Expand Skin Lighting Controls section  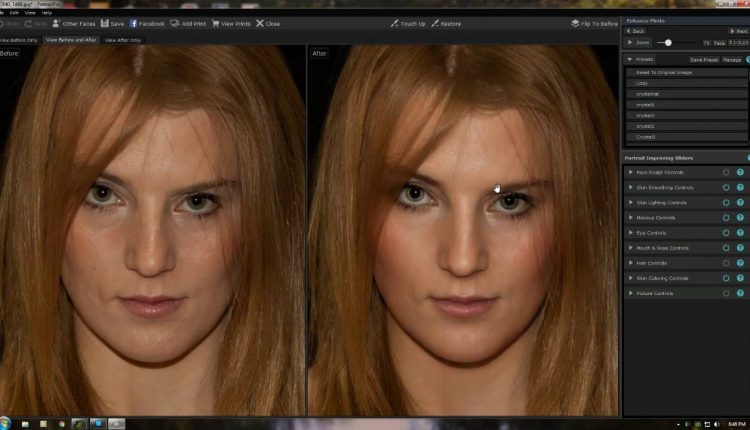pyautogui.click(x=630, y=202)
